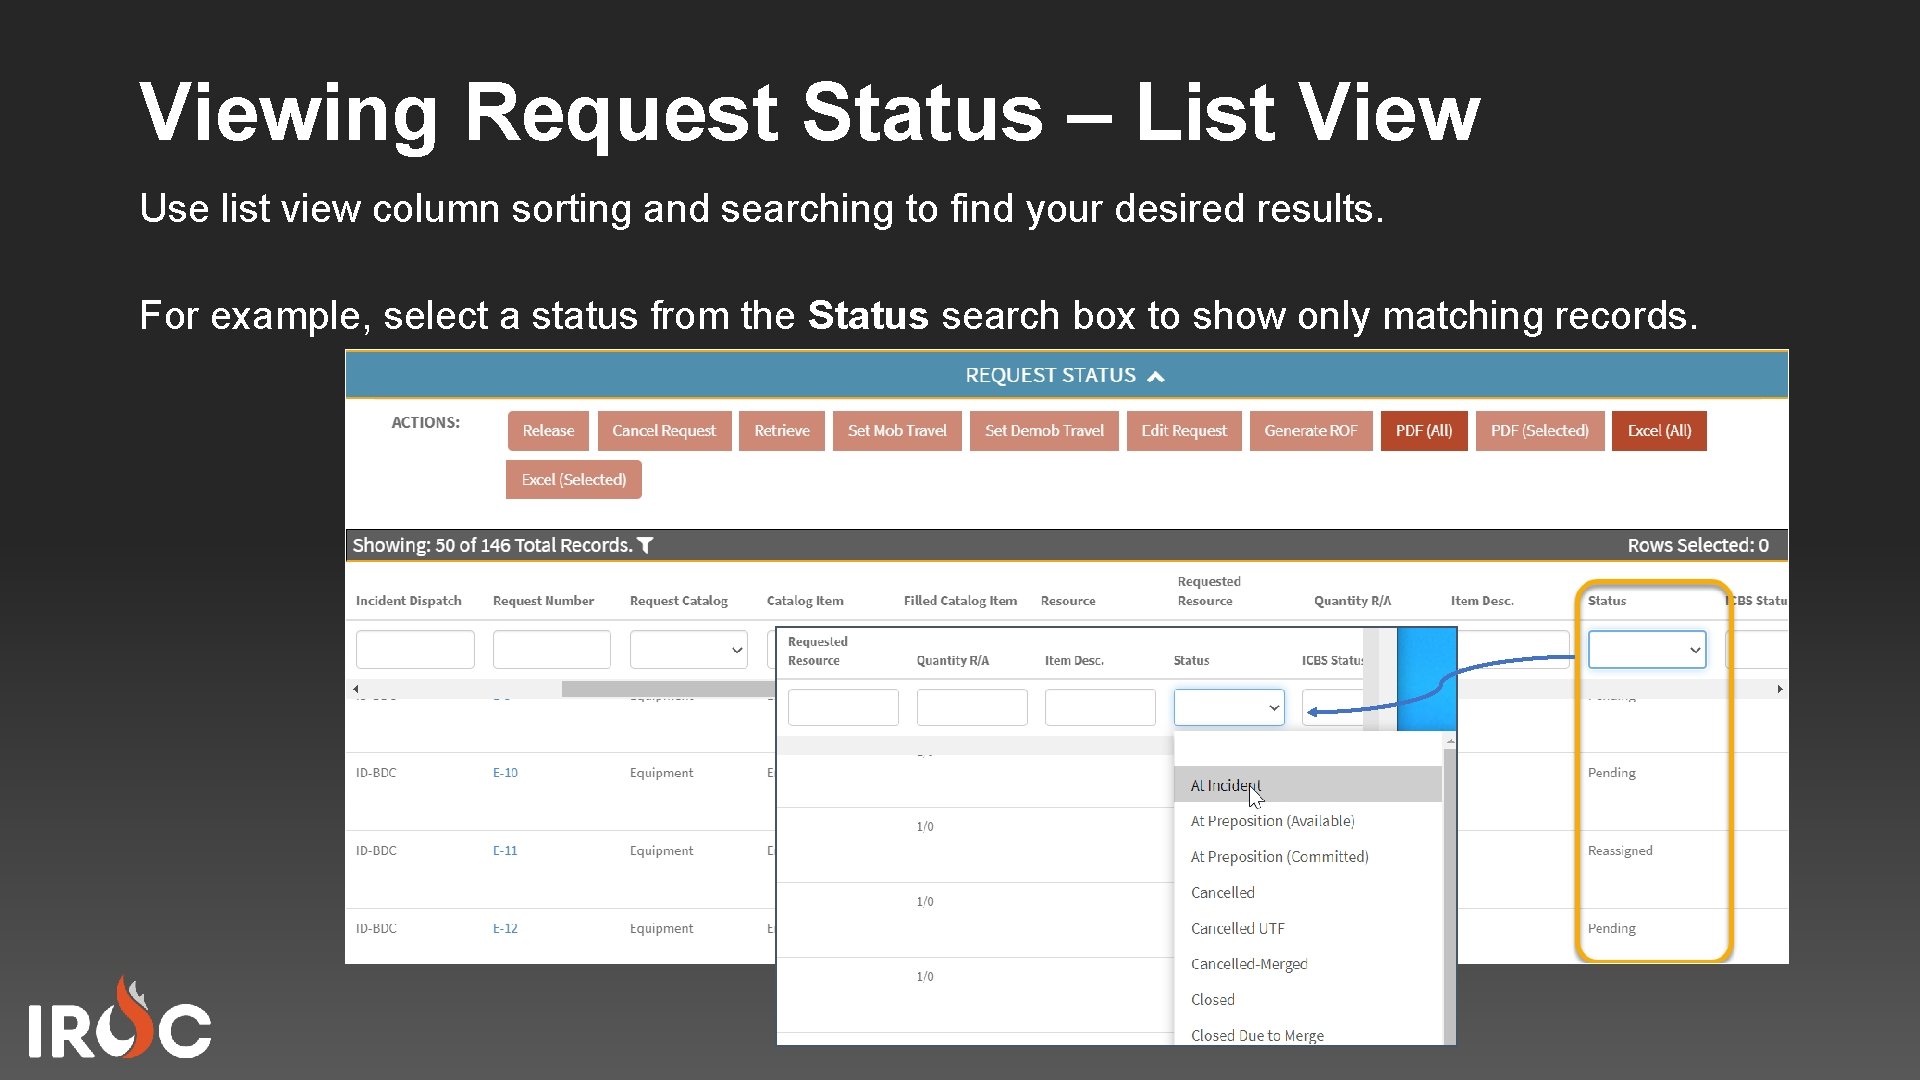
Task: Click the filter funnel icon near record count
Action: click(646, 544)
